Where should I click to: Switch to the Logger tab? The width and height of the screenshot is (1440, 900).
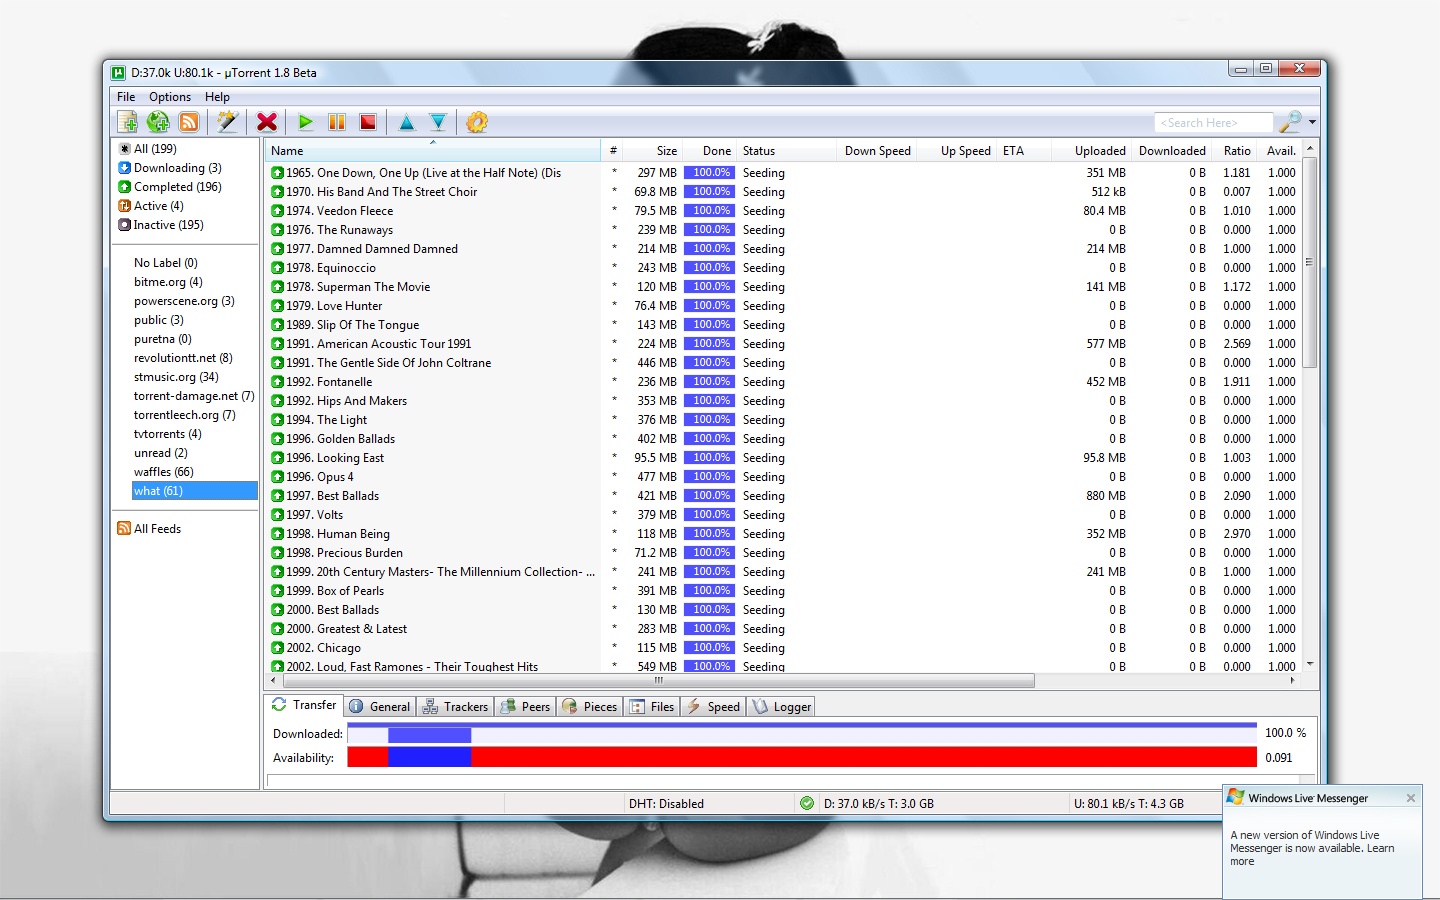click(x=781, y=707)
